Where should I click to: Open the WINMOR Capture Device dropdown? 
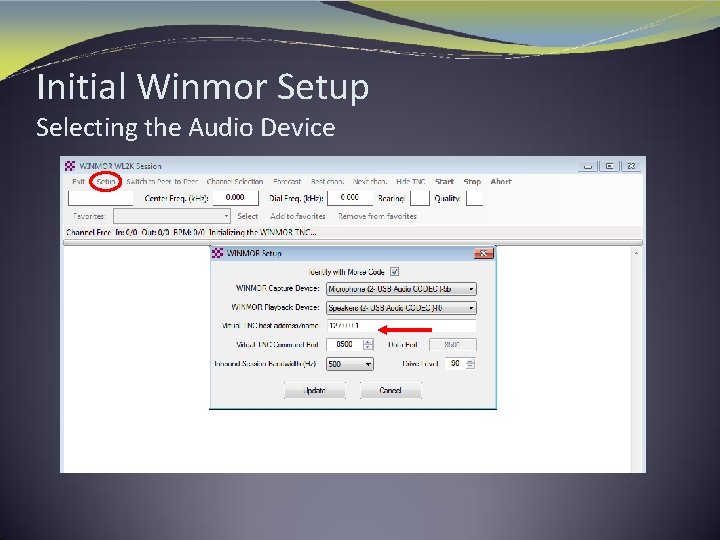[x=401, y=289]
